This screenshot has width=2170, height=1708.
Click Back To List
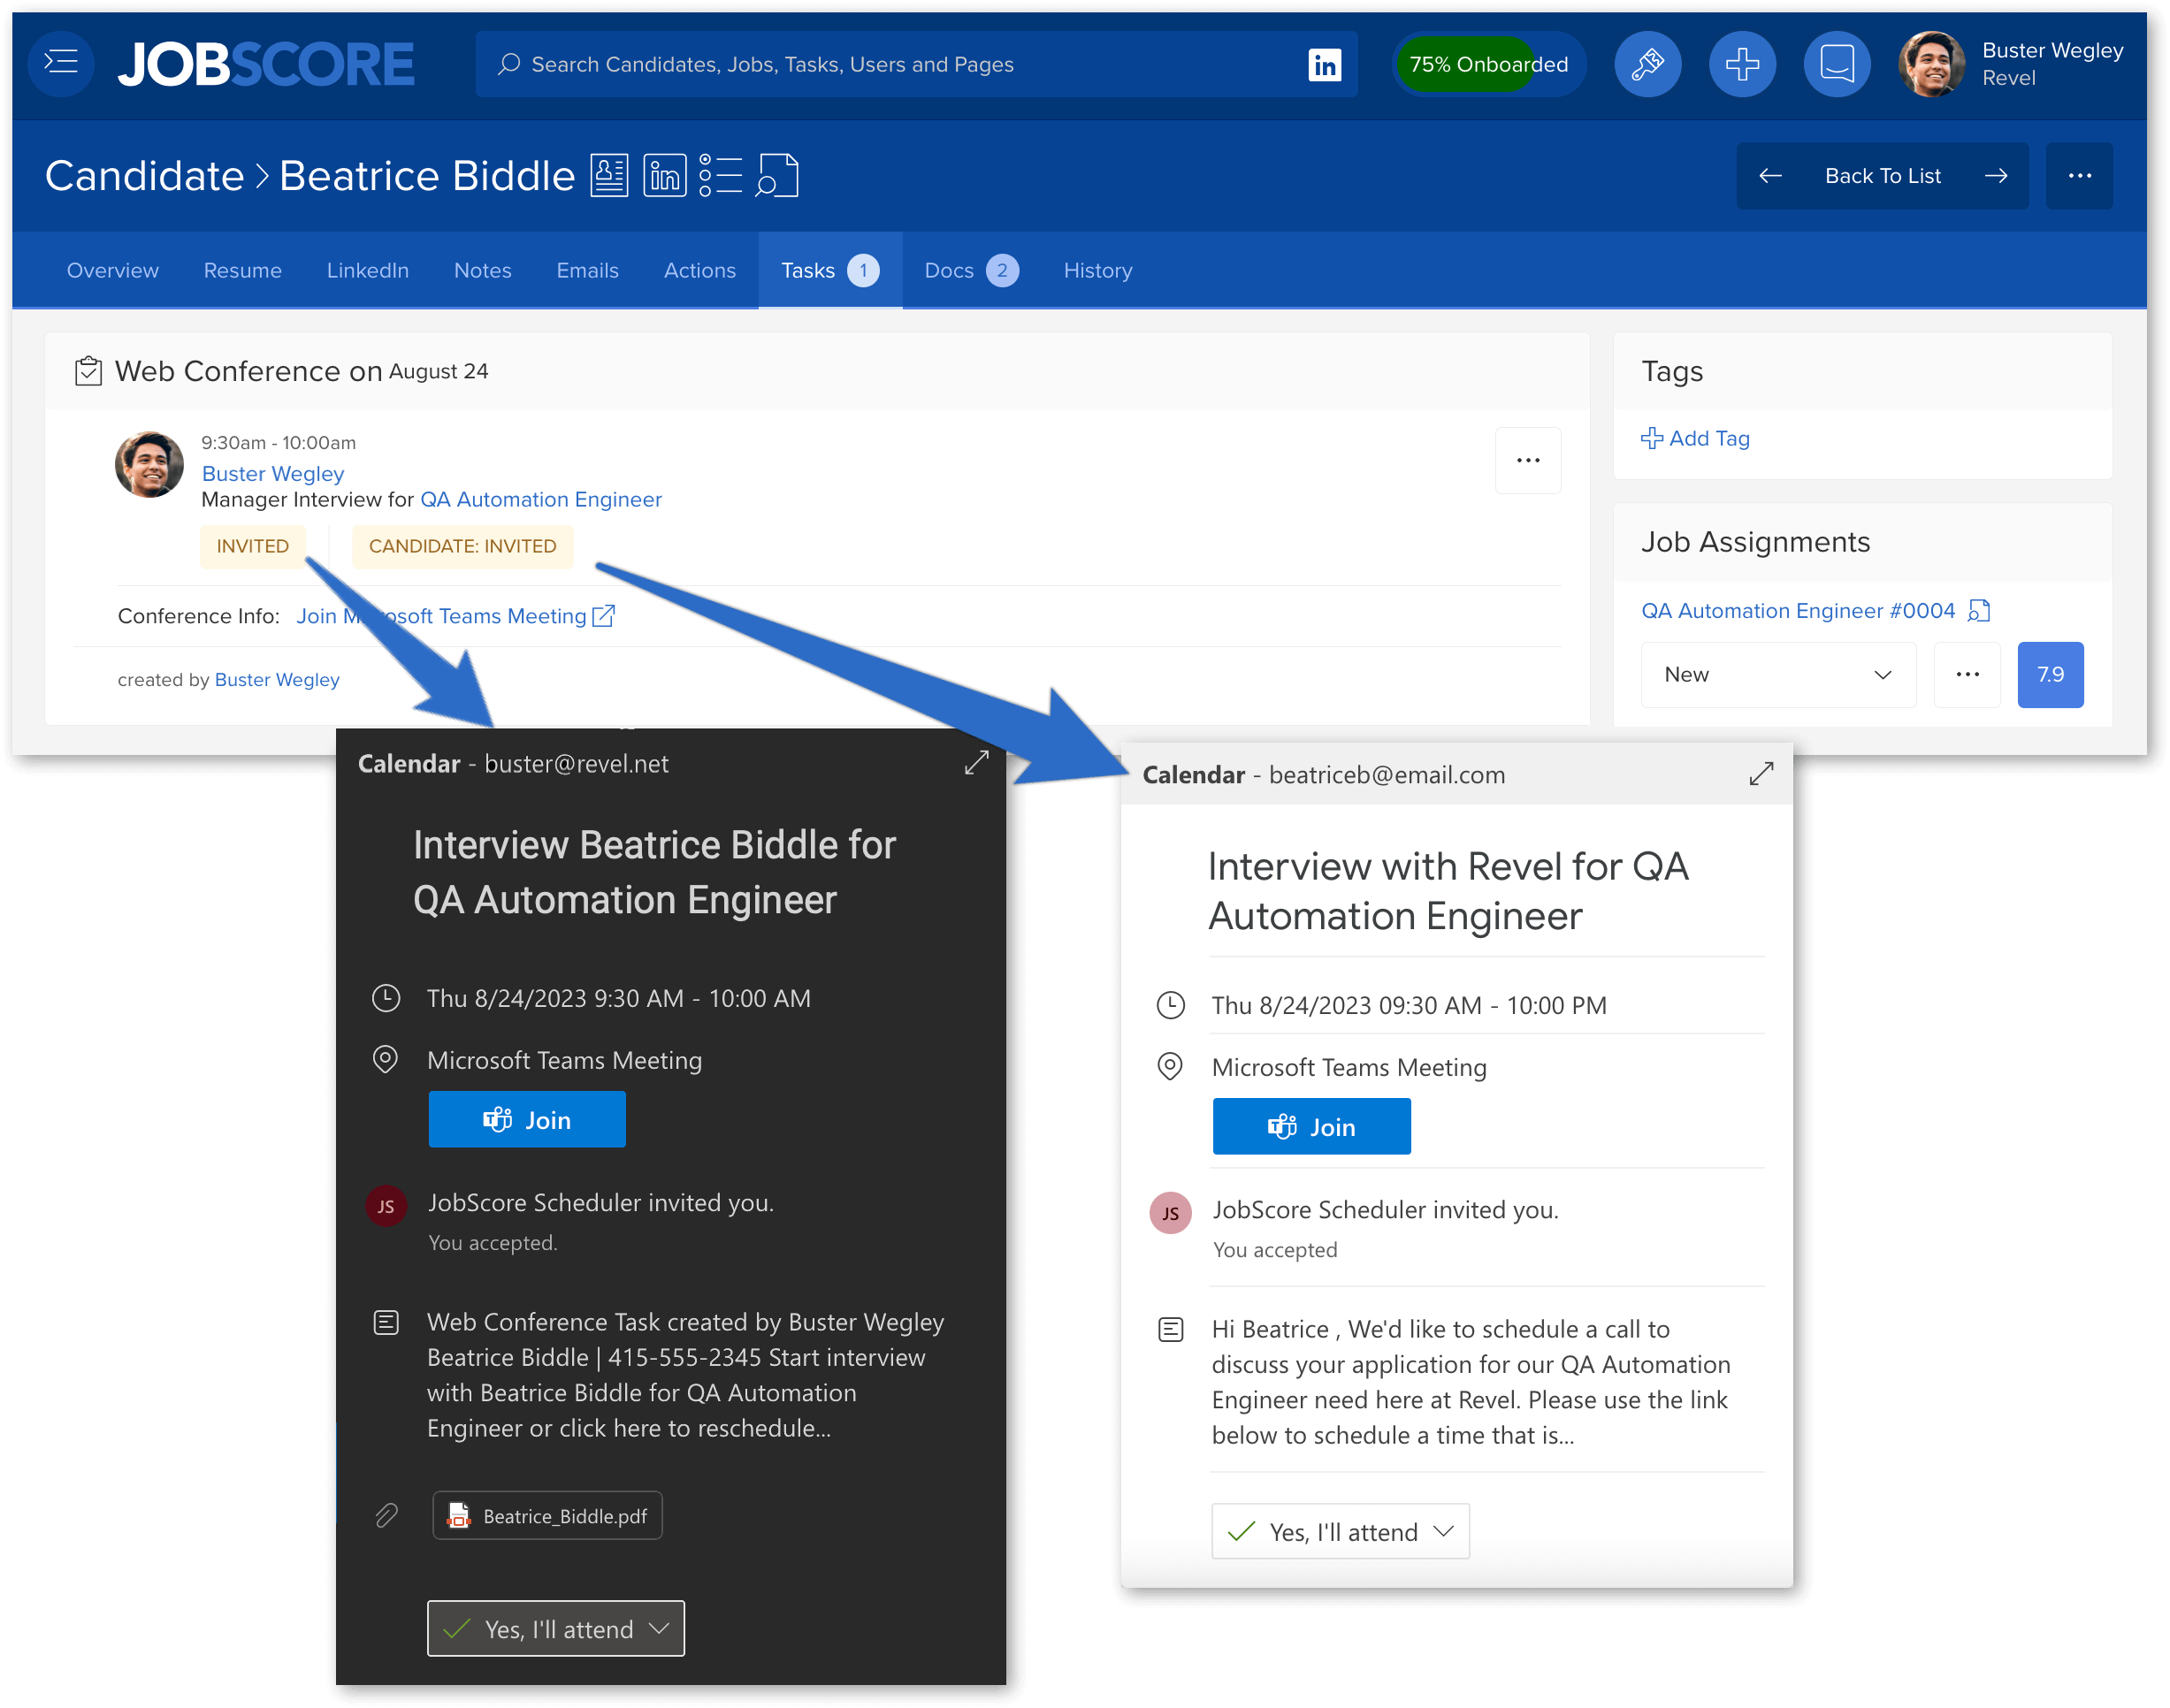tap(1883, 176)
